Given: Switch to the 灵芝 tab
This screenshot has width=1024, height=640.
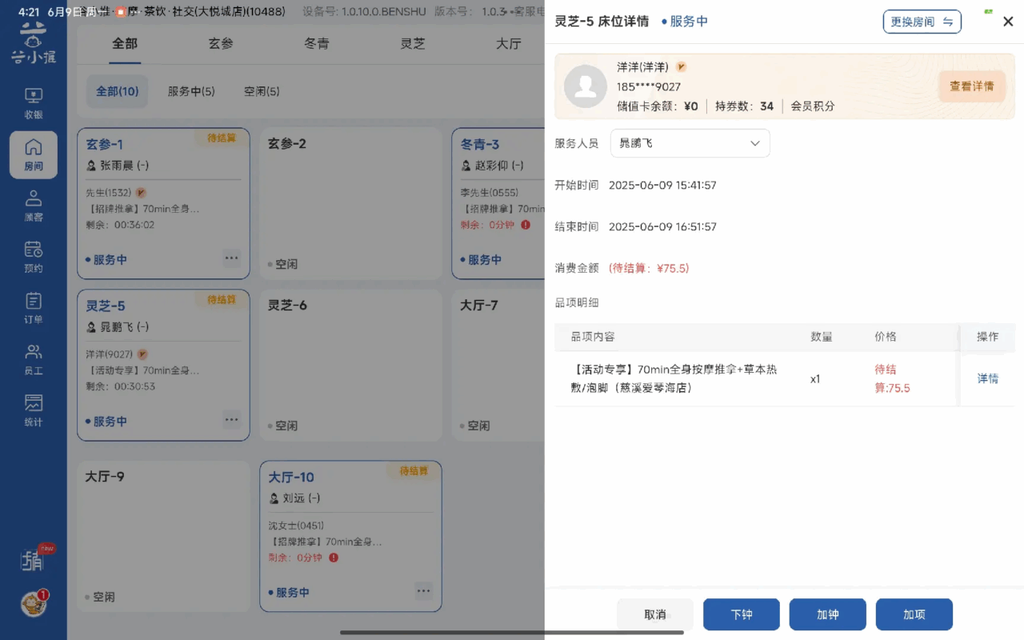Looking at the screenshot, I should click(413, 44).
